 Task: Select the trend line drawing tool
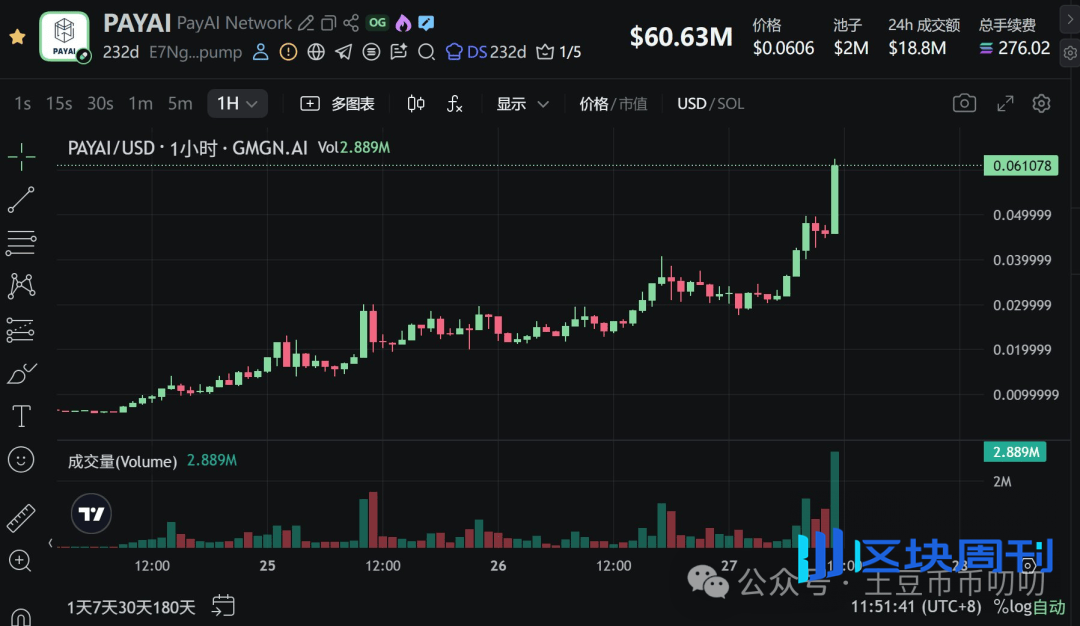[21, 199]
